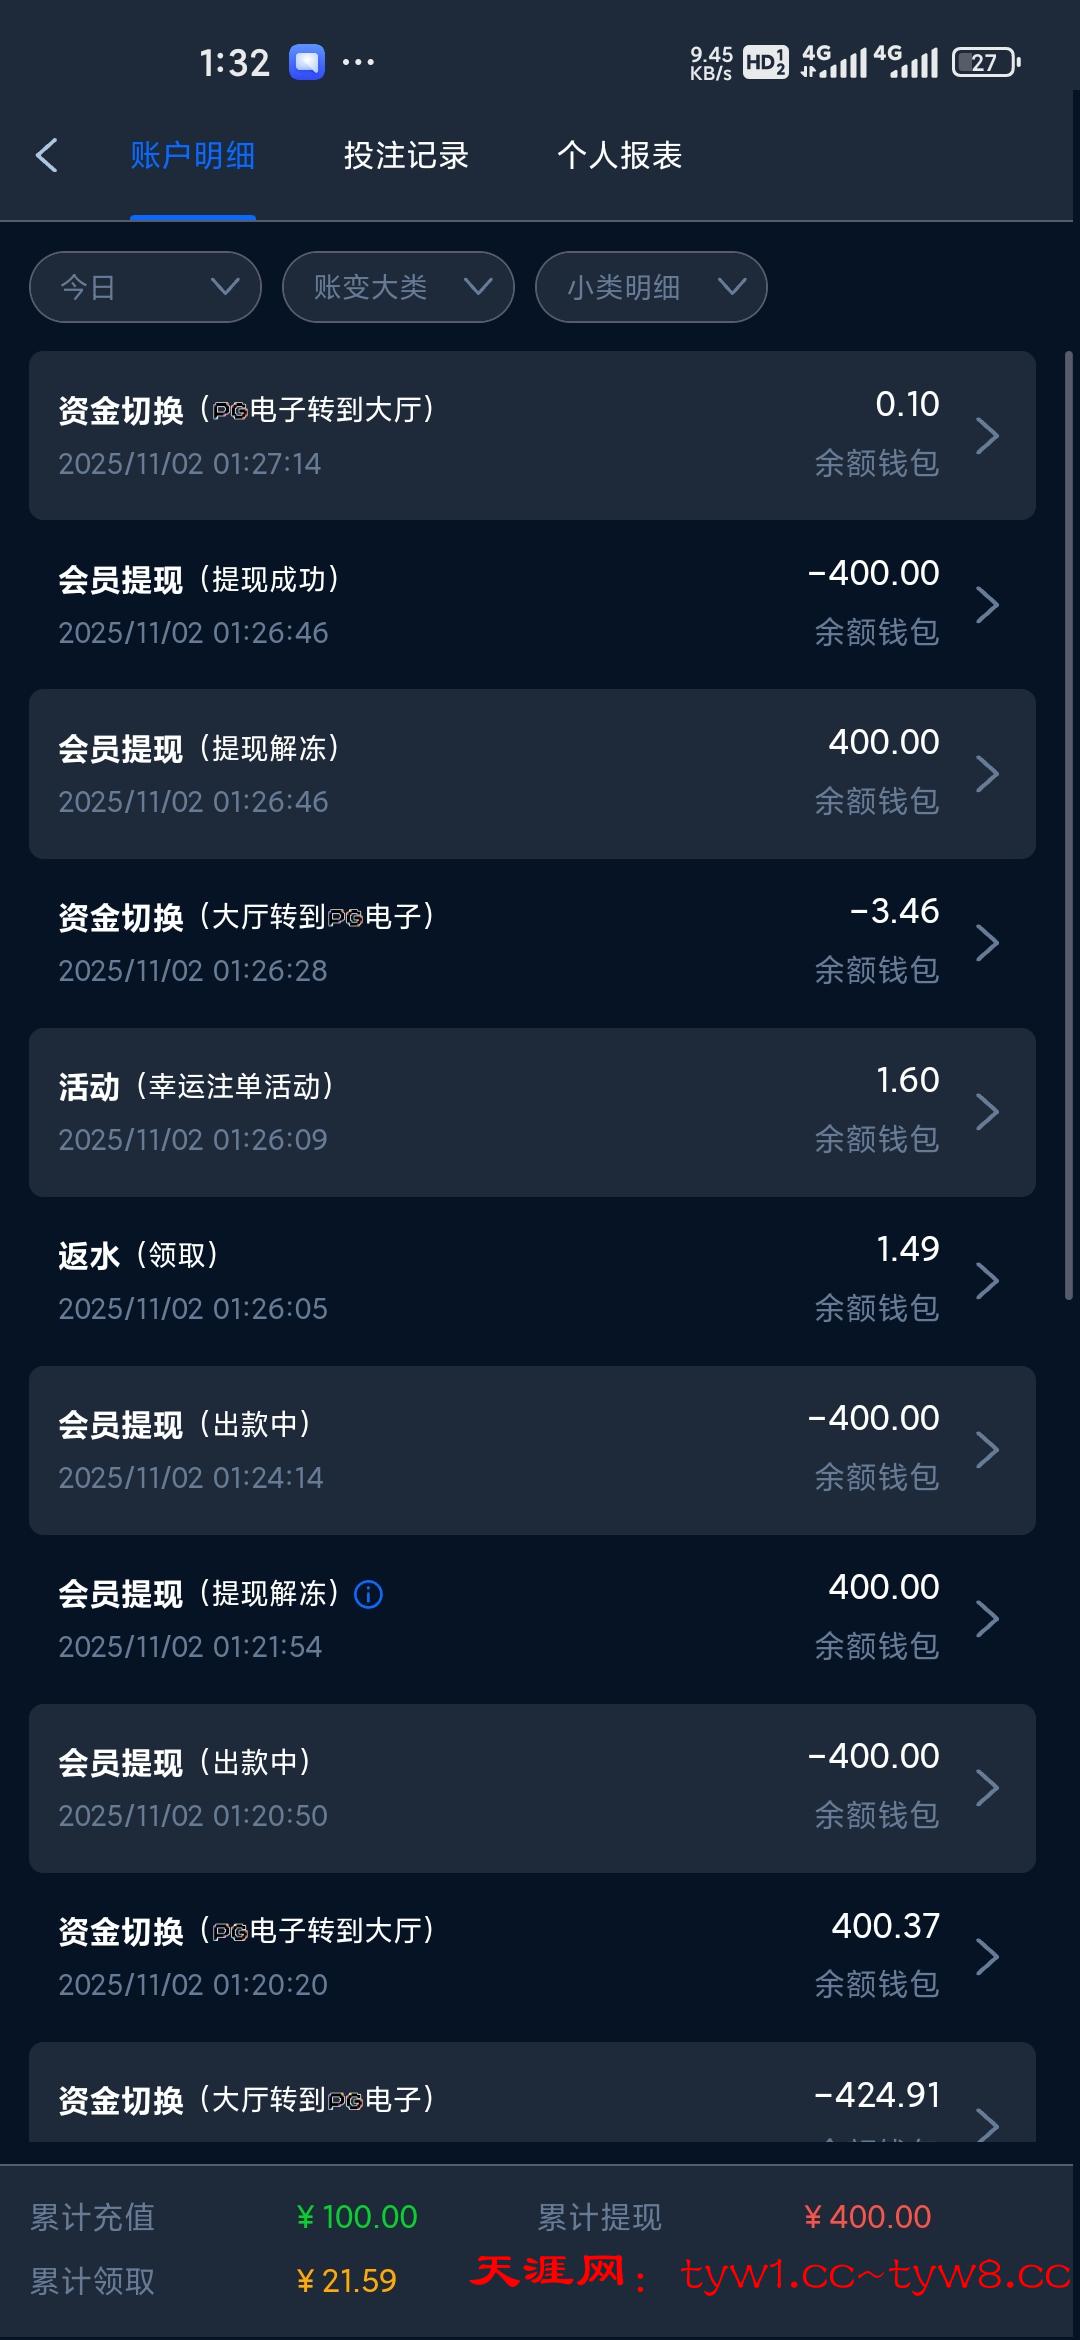Tap the info icon beside 提现解冻
This screenshot has height=2340, width=1080.
[x=368, y=1594]
